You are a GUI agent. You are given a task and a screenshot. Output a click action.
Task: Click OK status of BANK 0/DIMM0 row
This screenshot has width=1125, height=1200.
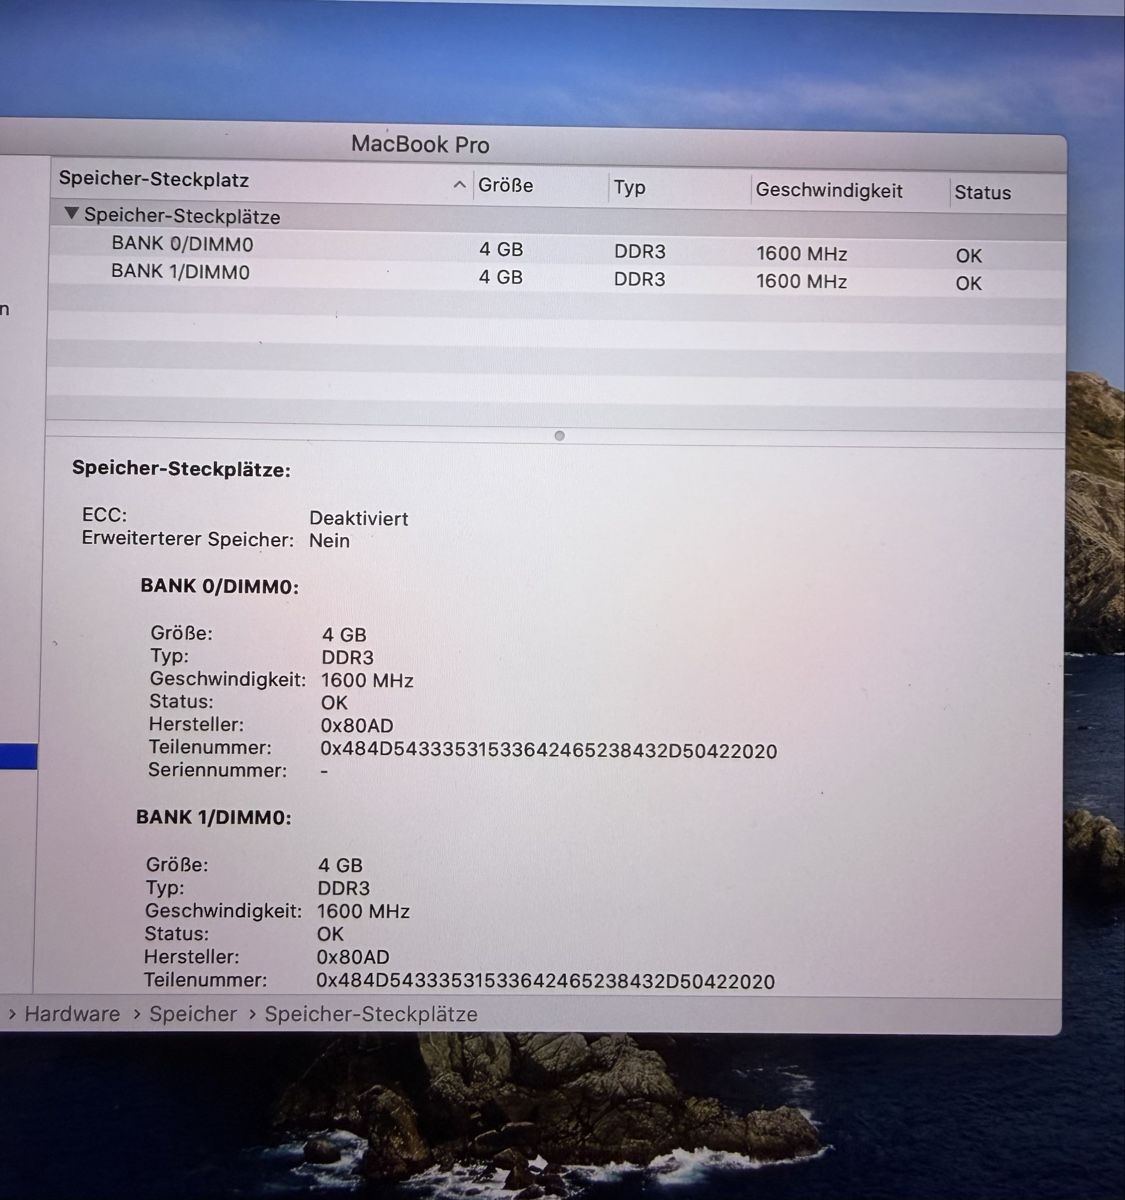pos(969,256)
